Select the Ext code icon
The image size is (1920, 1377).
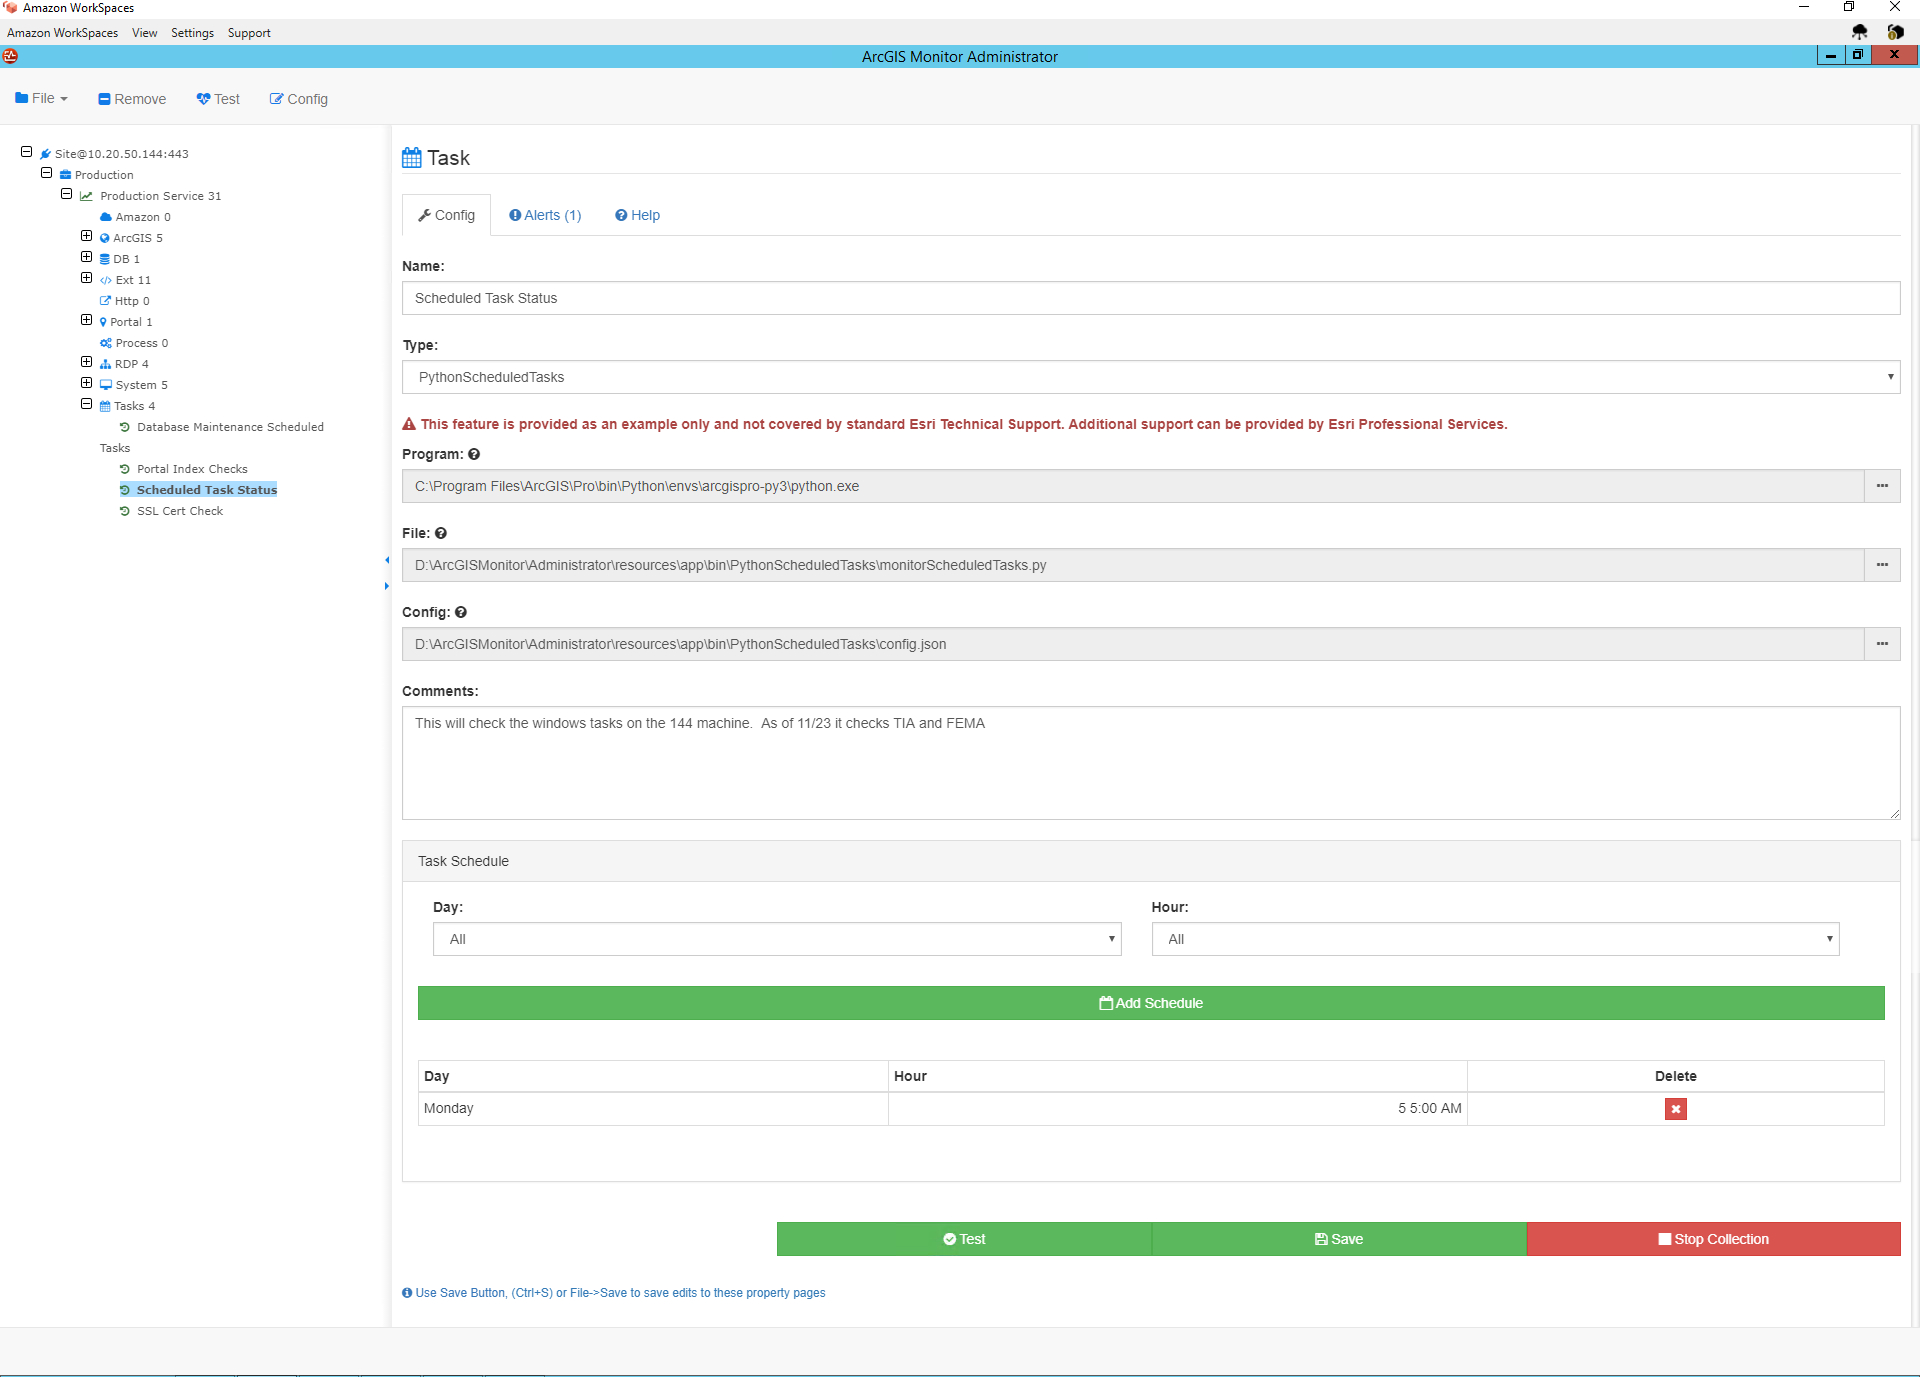pyautogui.click(x=106, y=280)
